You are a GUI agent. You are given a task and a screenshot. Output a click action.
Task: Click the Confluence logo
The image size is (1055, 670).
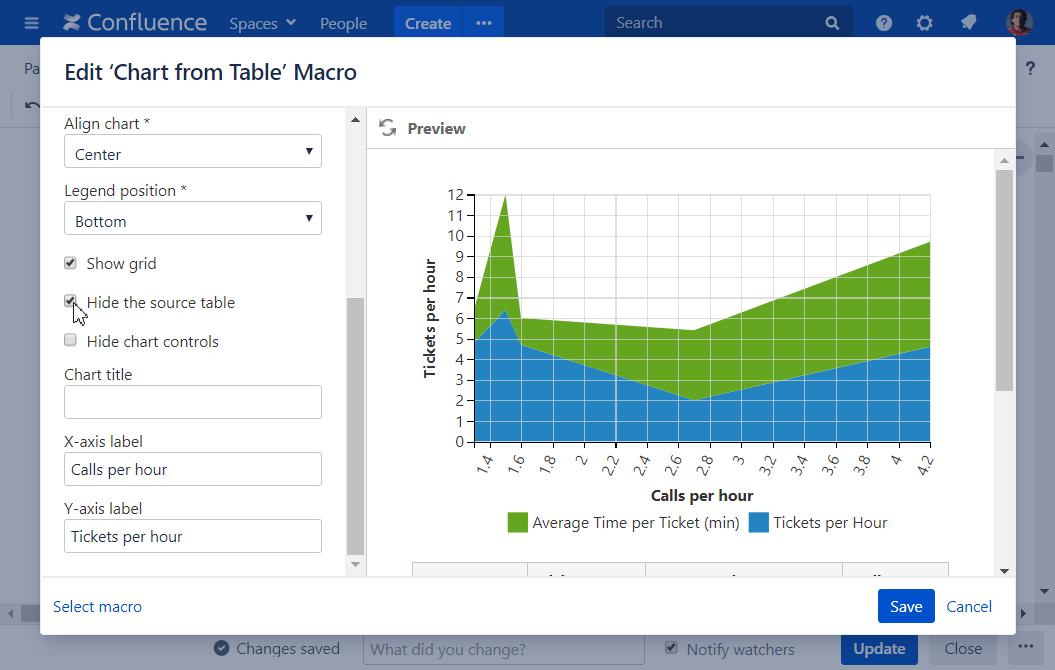(x=134, y=23)
